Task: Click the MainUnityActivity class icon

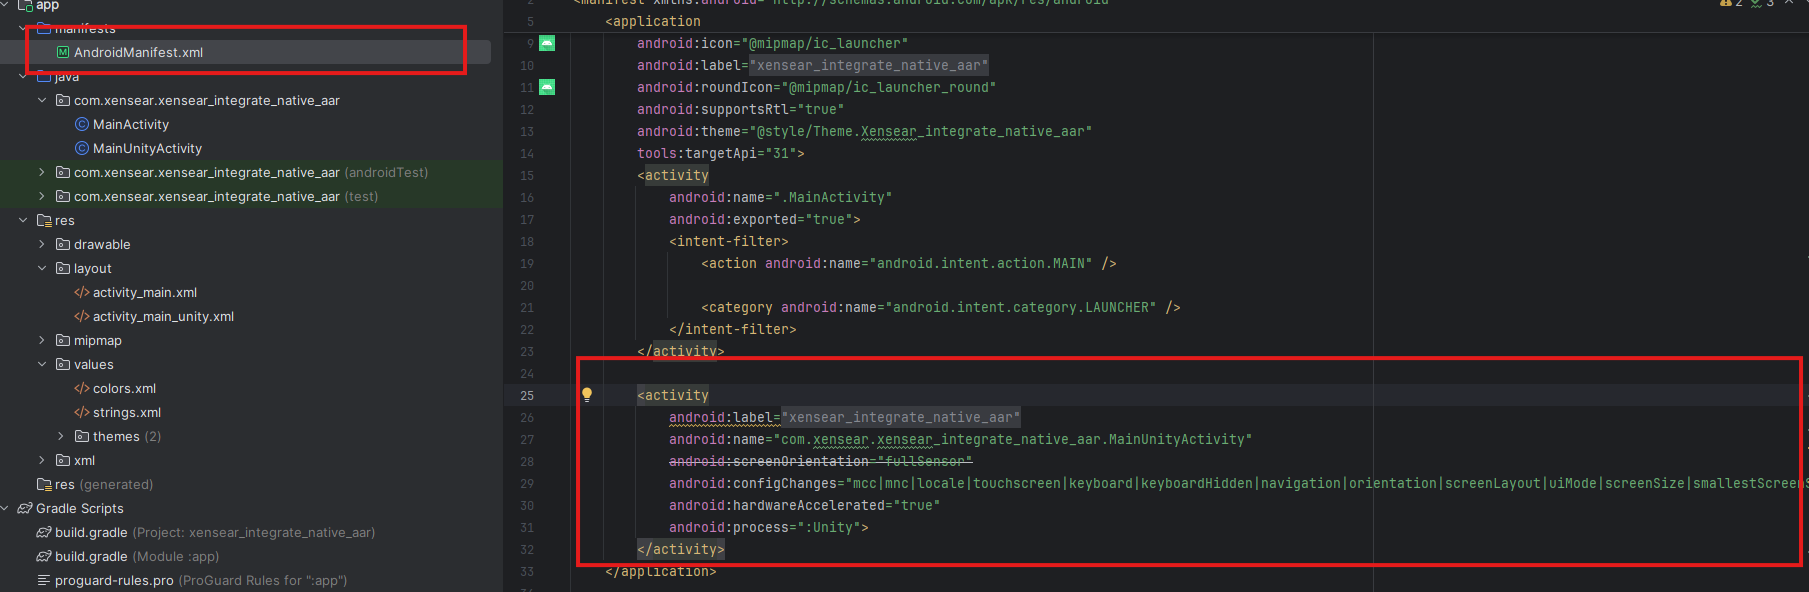Action: pyautogui.click(x=82, y=148)
